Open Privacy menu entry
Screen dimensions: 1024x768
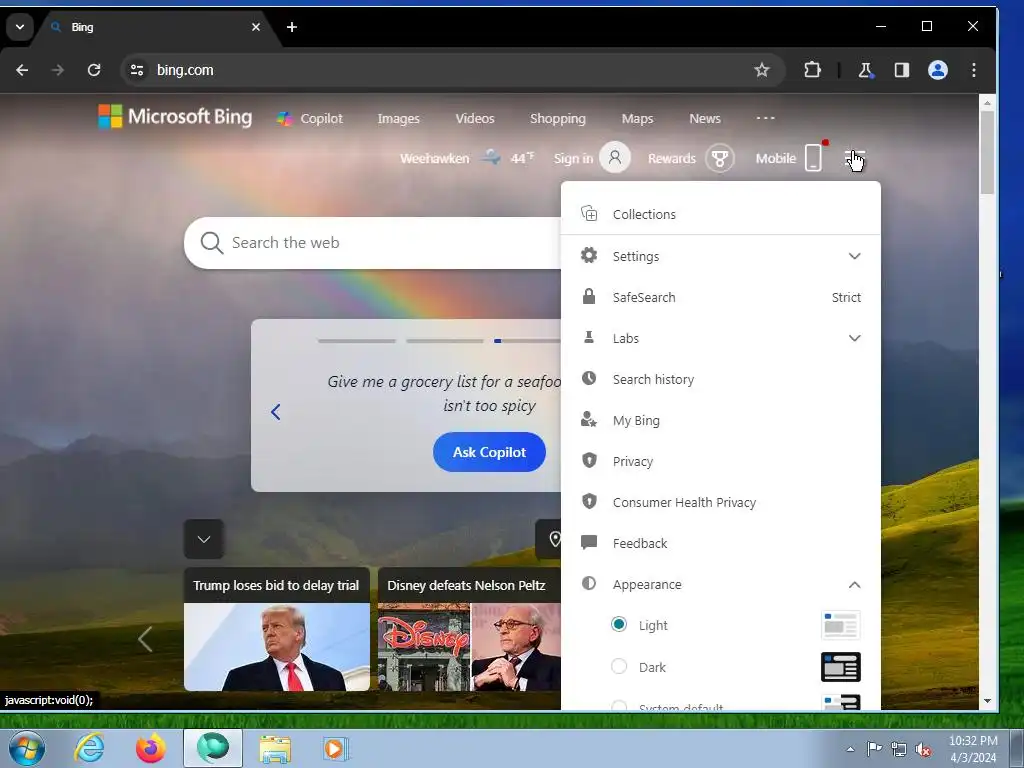pyautogui.click(x=721, y=462)
